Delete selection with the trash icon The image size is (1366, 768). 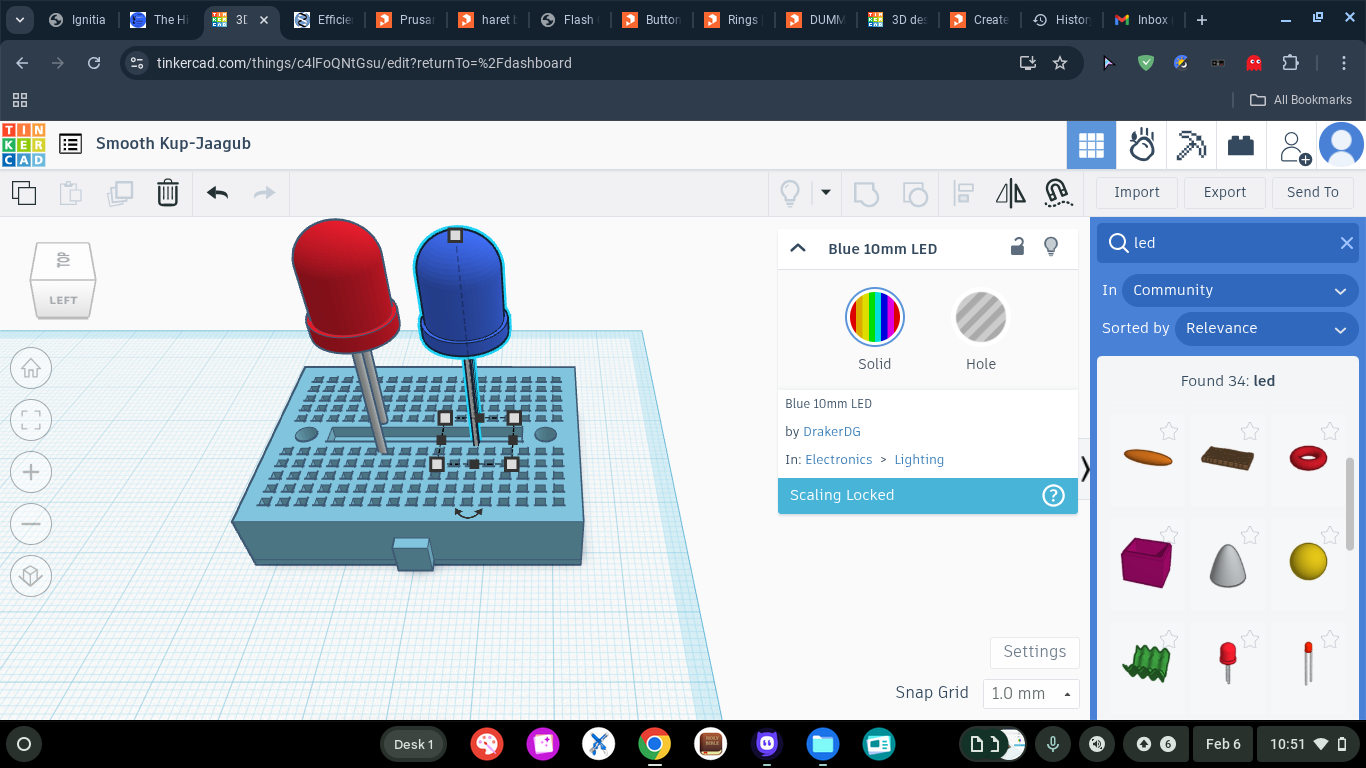point(168,192)
